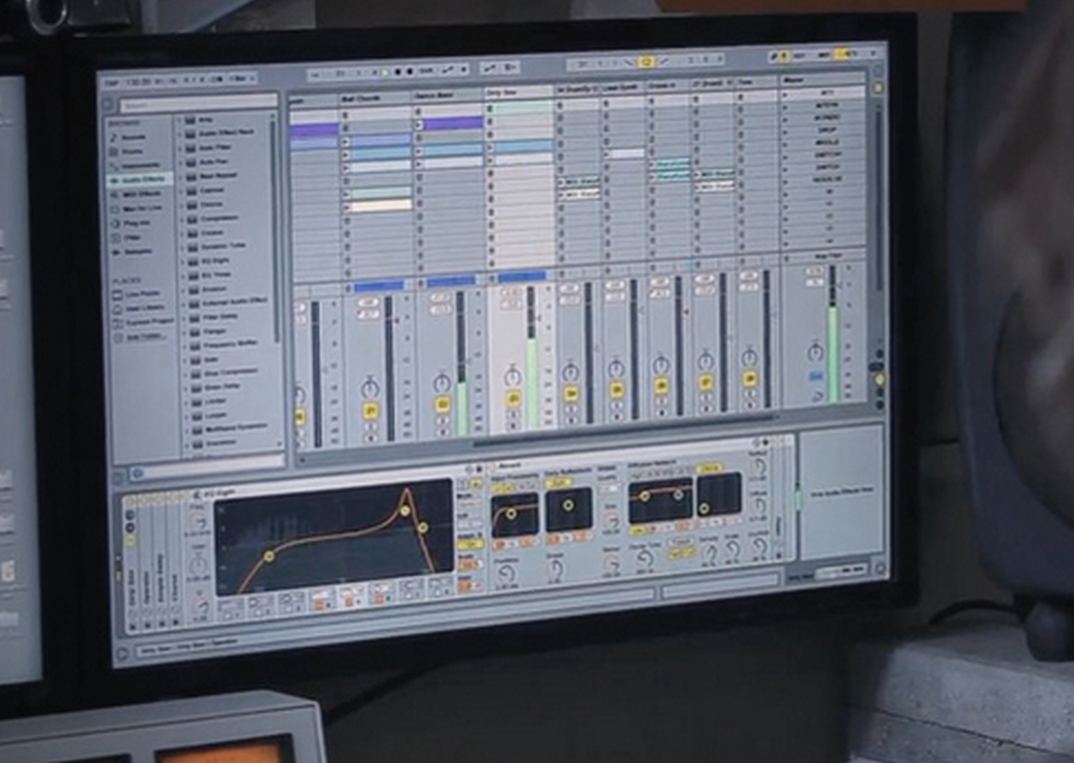Toggle the EQ Eight device activator switch
Viewport: 1074px width, 763px height.
click(x=200, y=492)
